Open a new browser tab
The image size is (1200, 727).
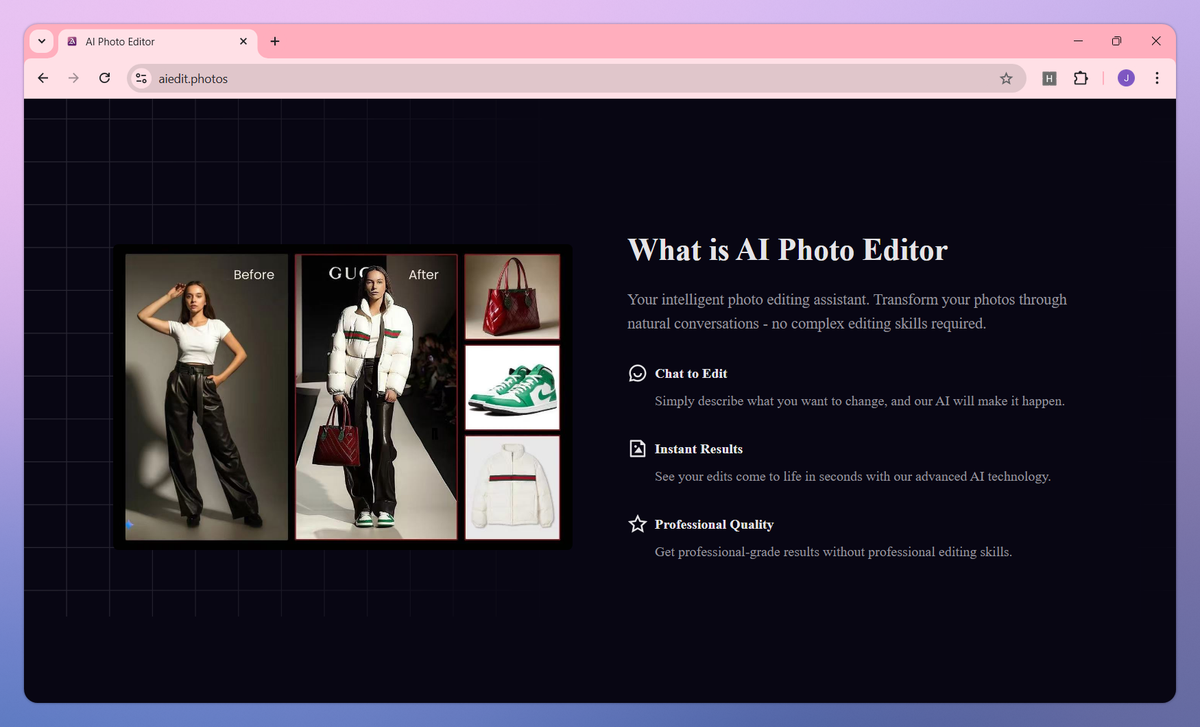click(275, 42)
